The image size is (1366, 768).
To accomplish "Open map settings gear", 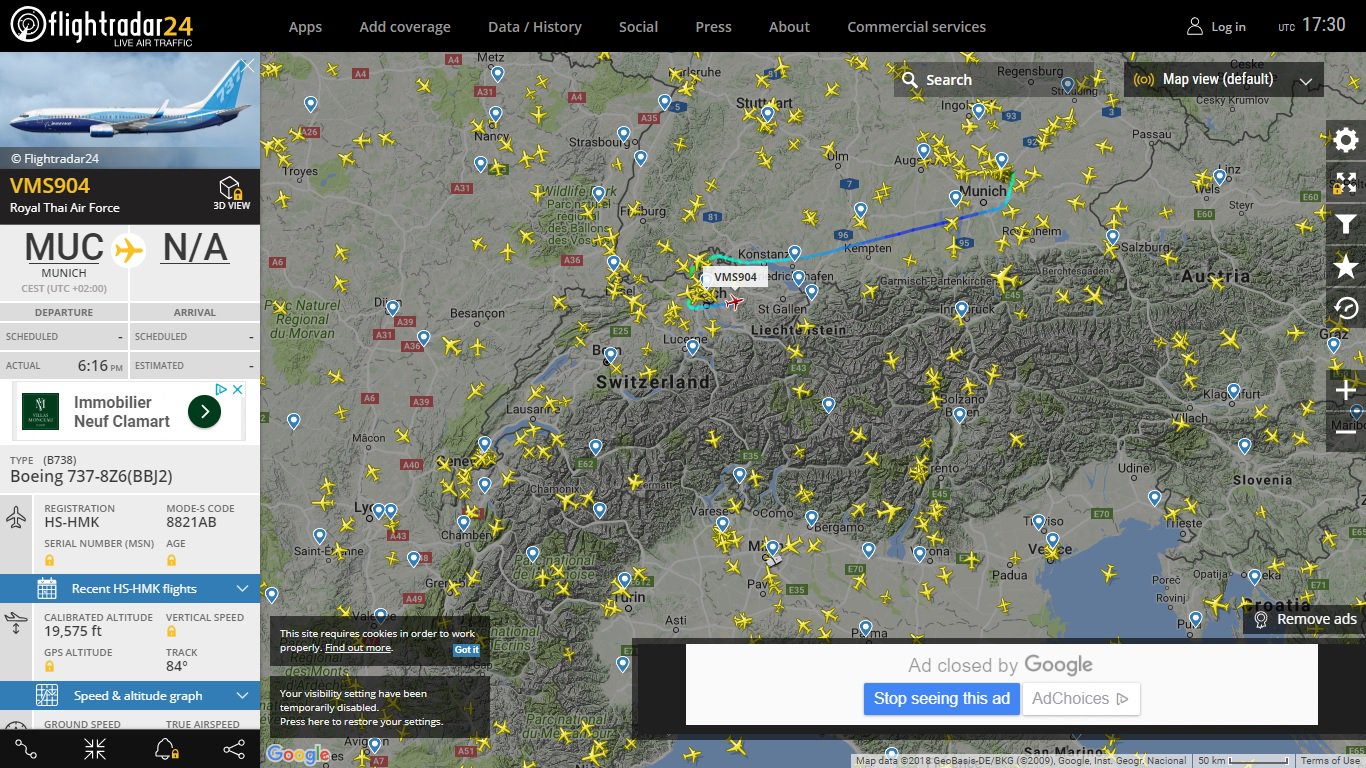I will (1346, 141).
